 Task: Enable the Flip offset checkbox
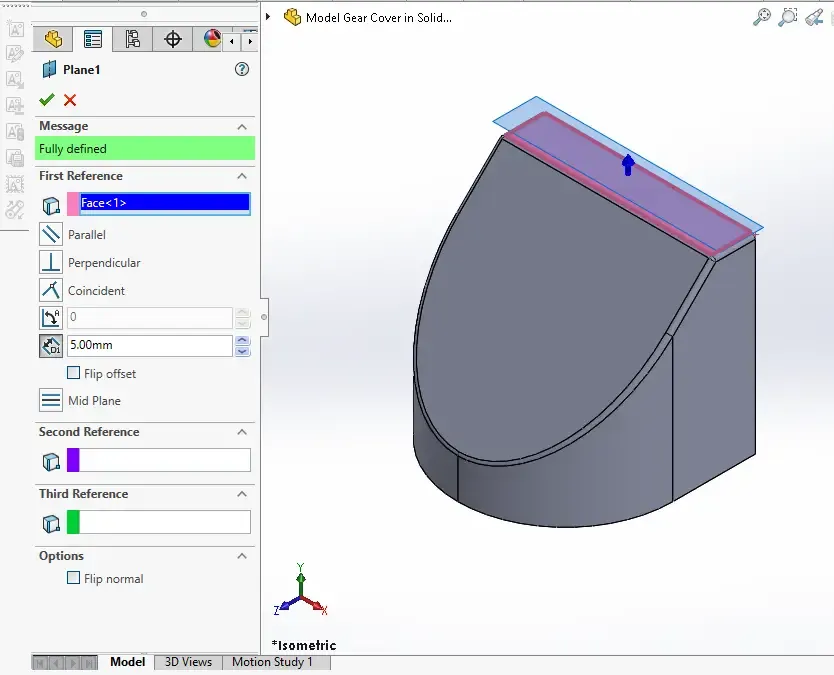pyautogui.click(x=73, y=373)
